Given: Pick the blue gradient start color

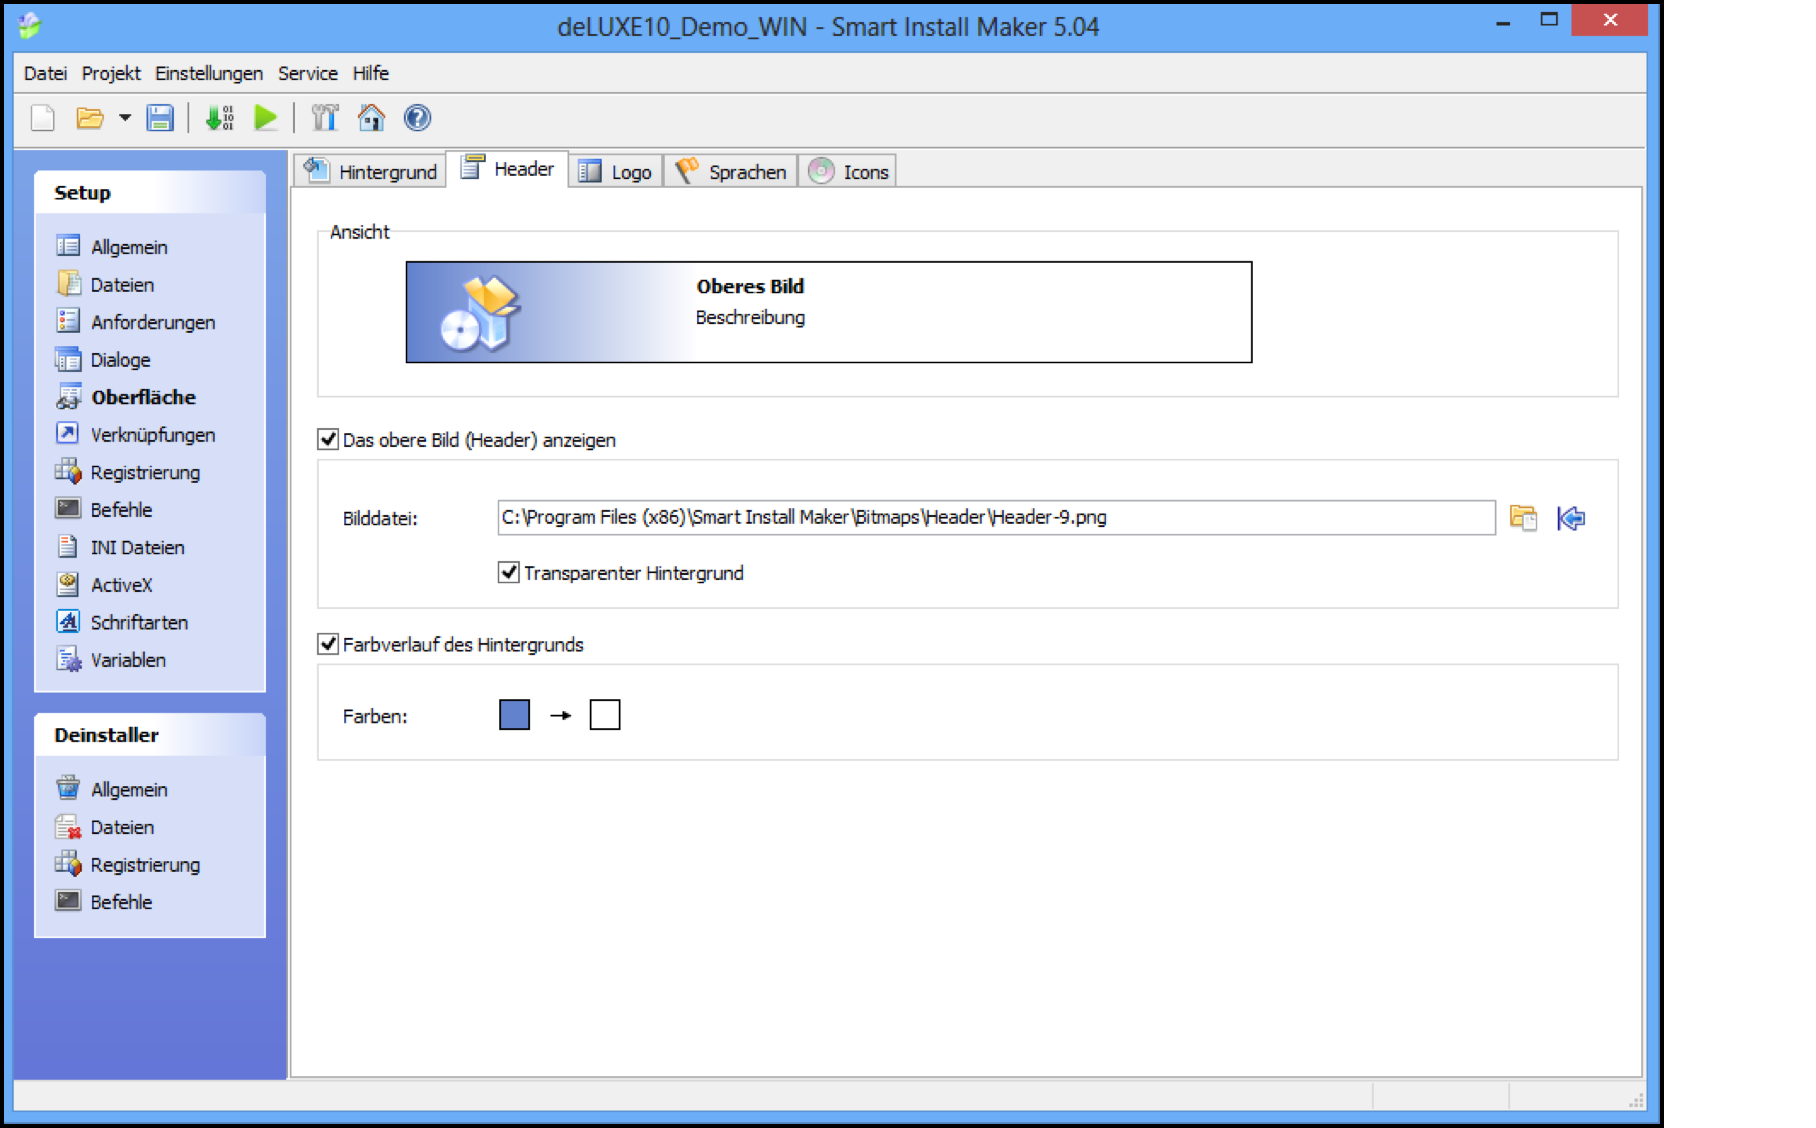Looking at the screenshot, I should point(514,715).
